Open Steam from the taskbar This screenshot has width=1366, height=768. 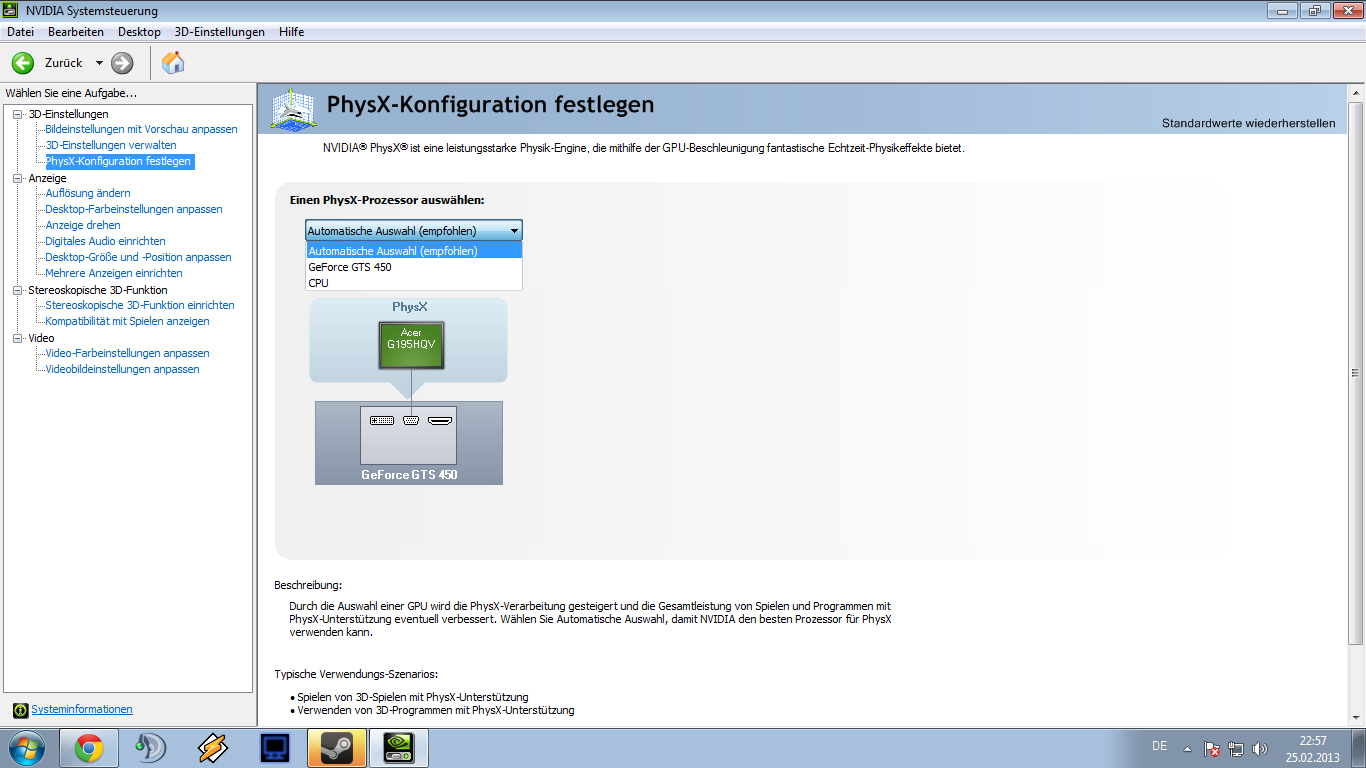(336, 748)
